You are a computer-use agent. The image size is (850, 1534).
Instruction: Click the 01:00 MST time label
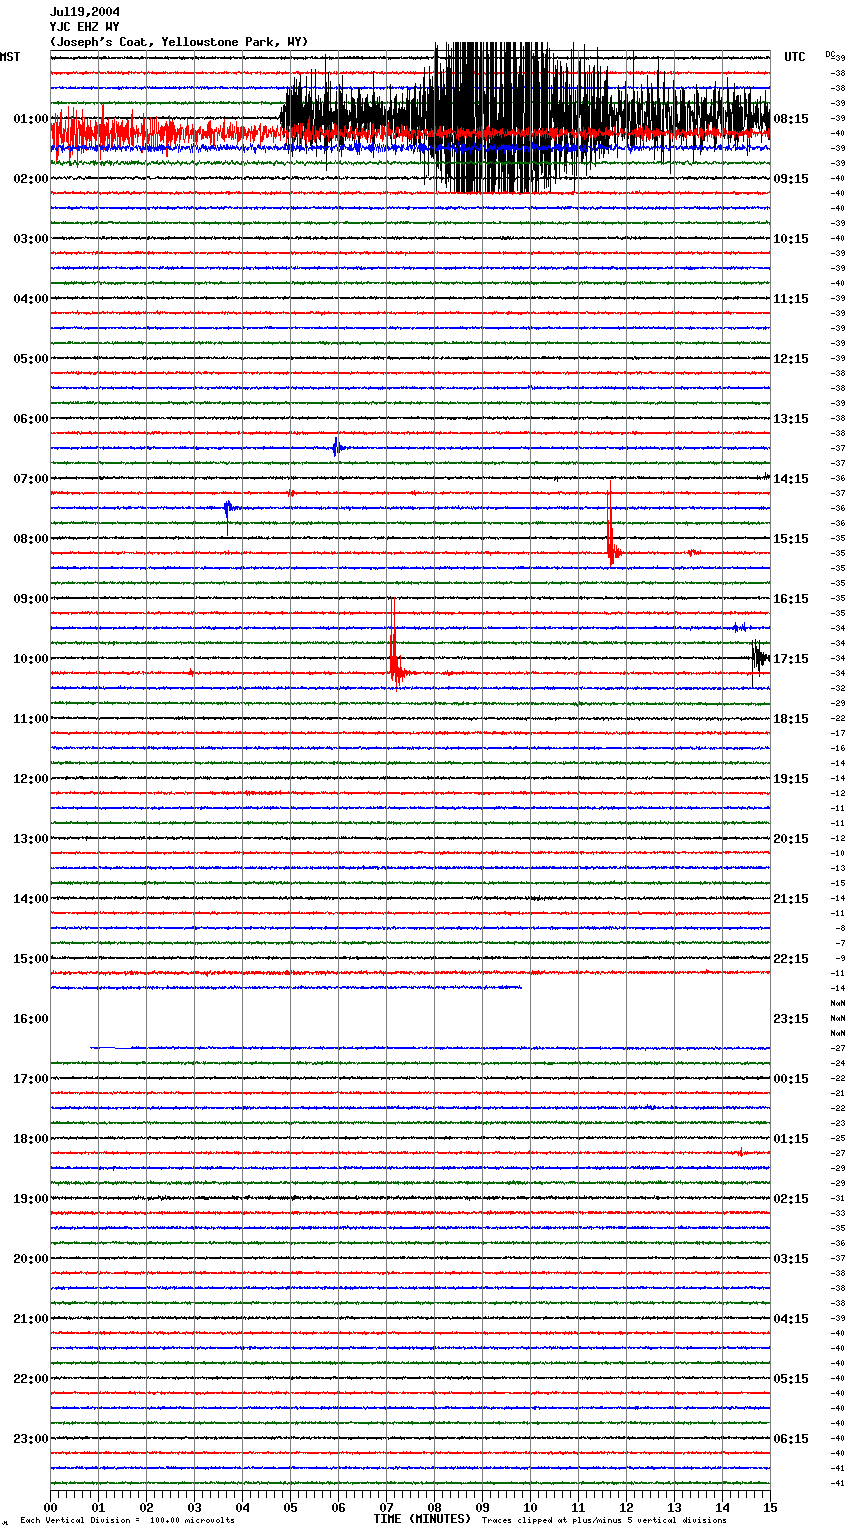click(x=31, y=119)
